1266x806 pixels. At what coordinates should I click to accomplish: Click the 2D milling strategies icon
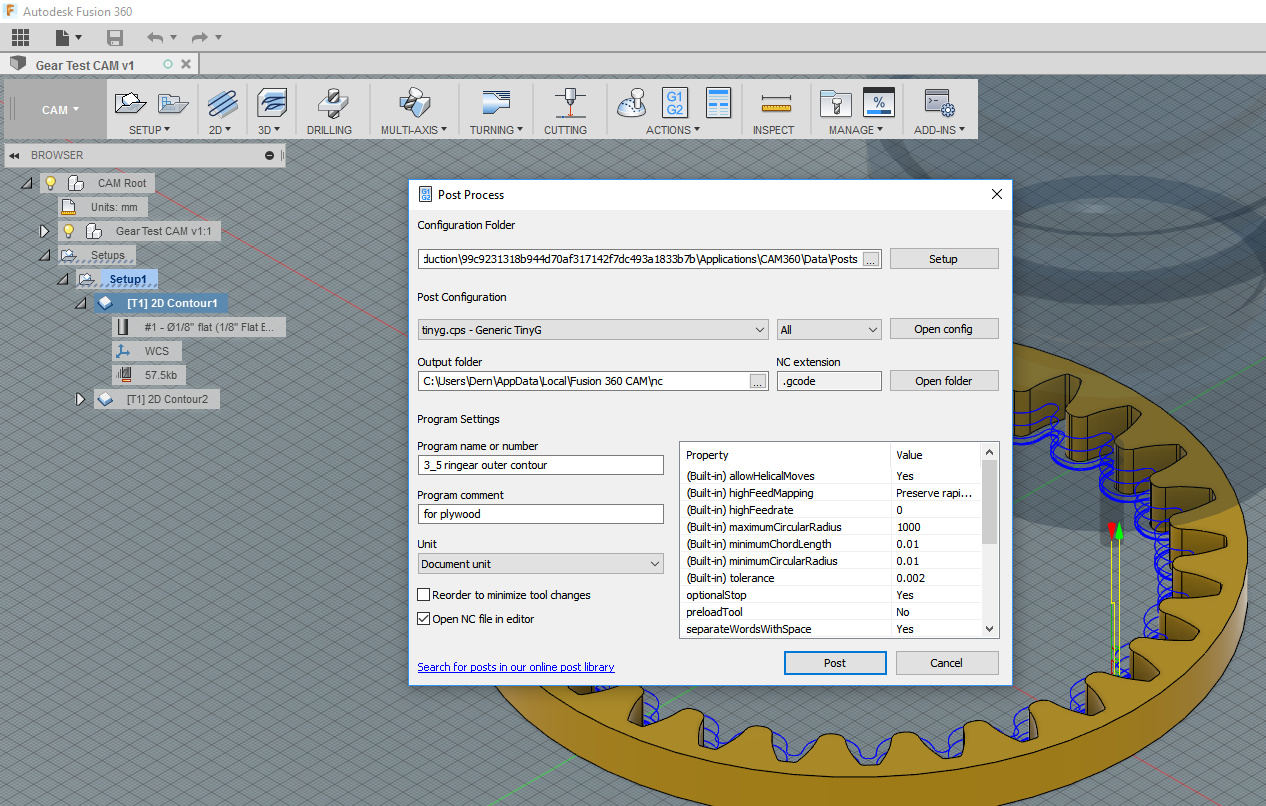[x=222, y=102]
